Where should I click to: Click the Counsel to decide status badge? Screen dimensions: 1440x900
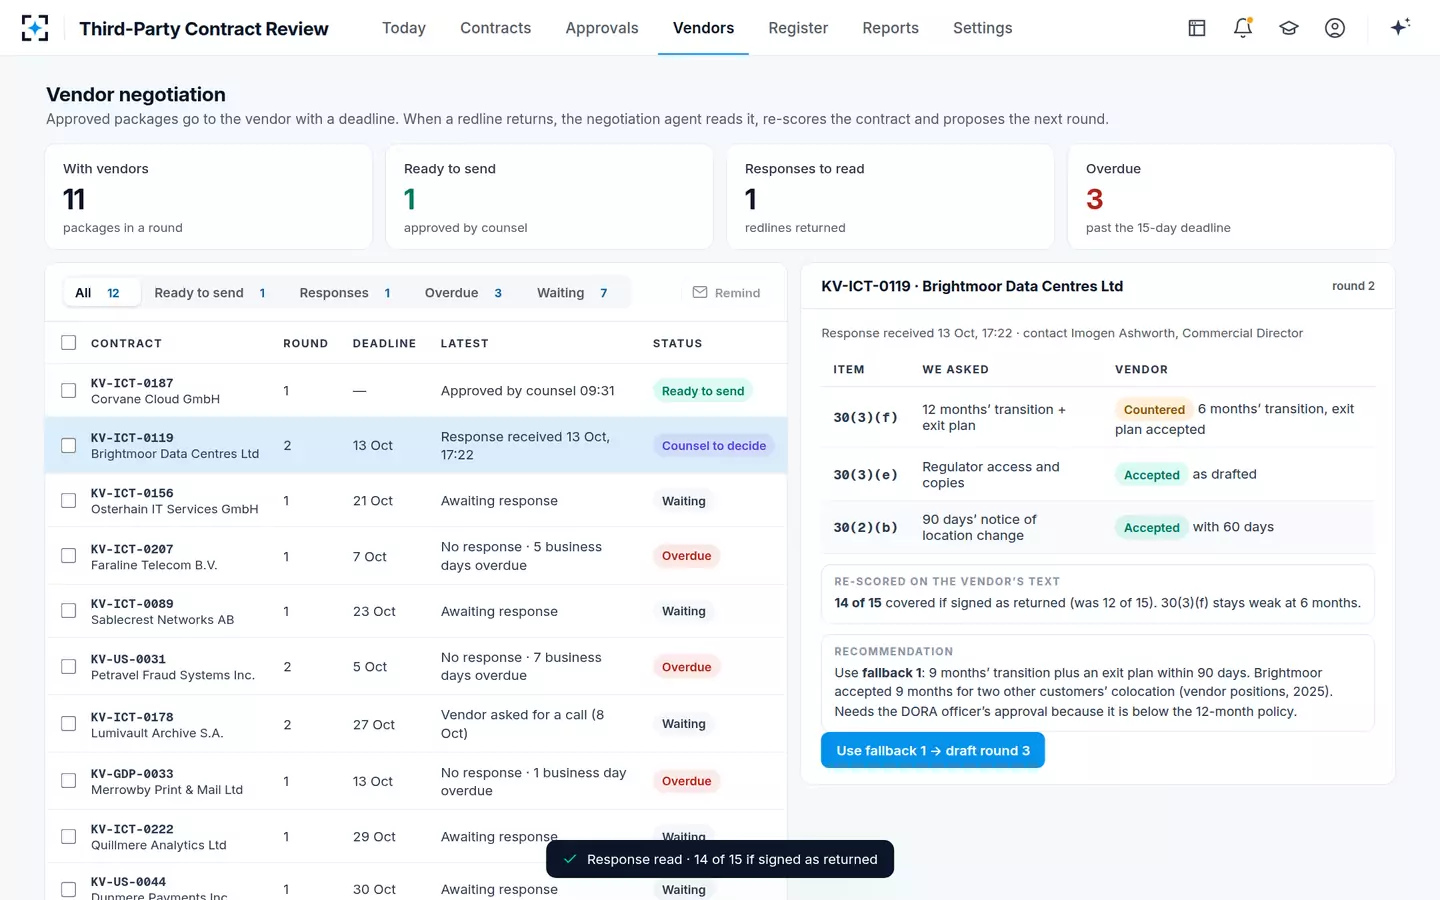tap(714, 446)
